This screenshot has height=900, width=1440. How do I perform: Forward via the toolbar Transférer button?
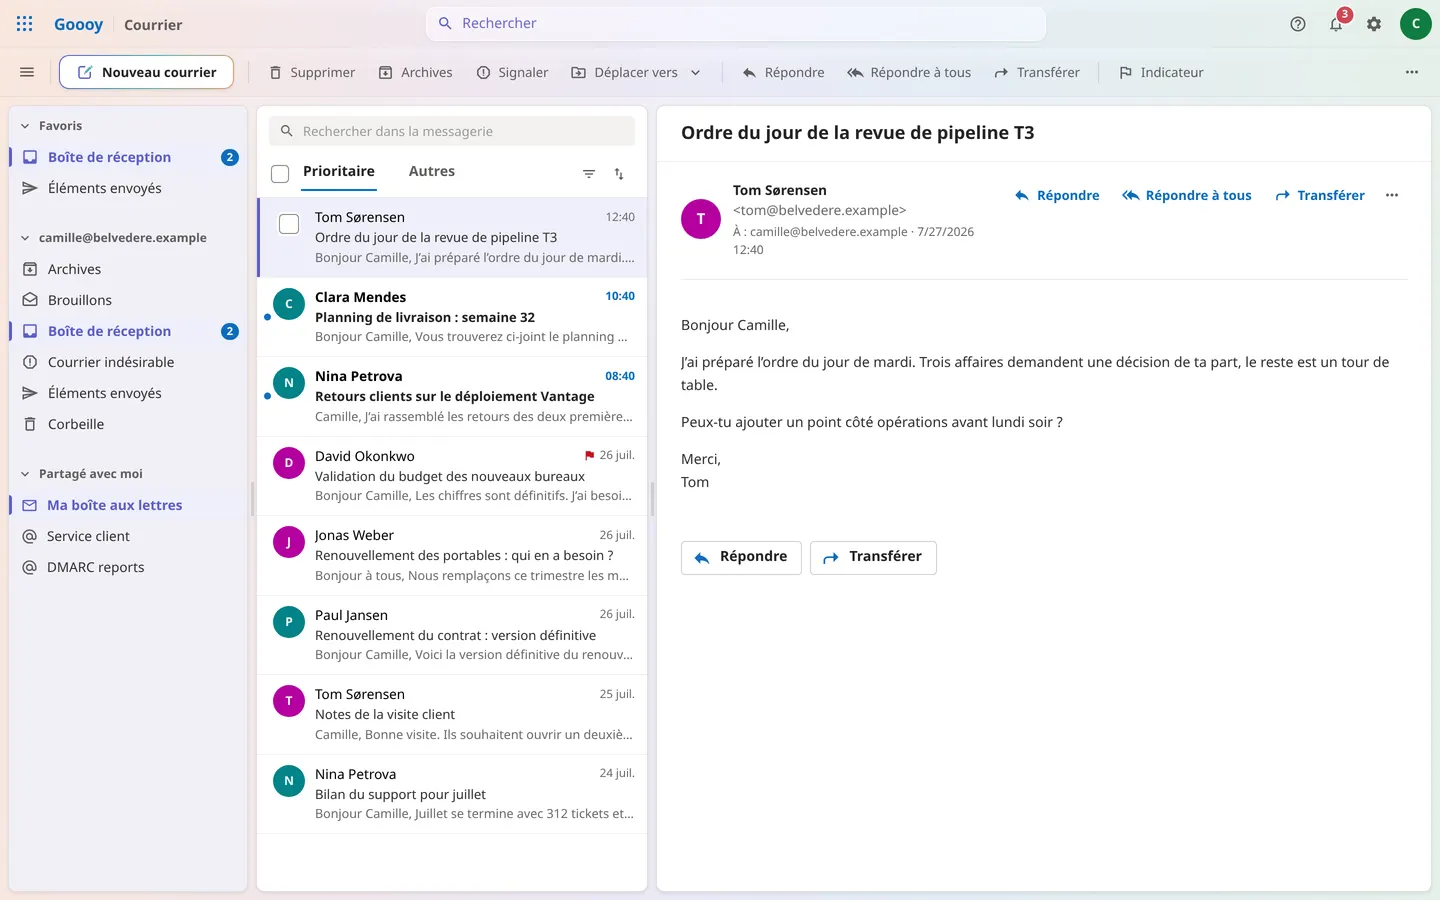click(1036, 72)
